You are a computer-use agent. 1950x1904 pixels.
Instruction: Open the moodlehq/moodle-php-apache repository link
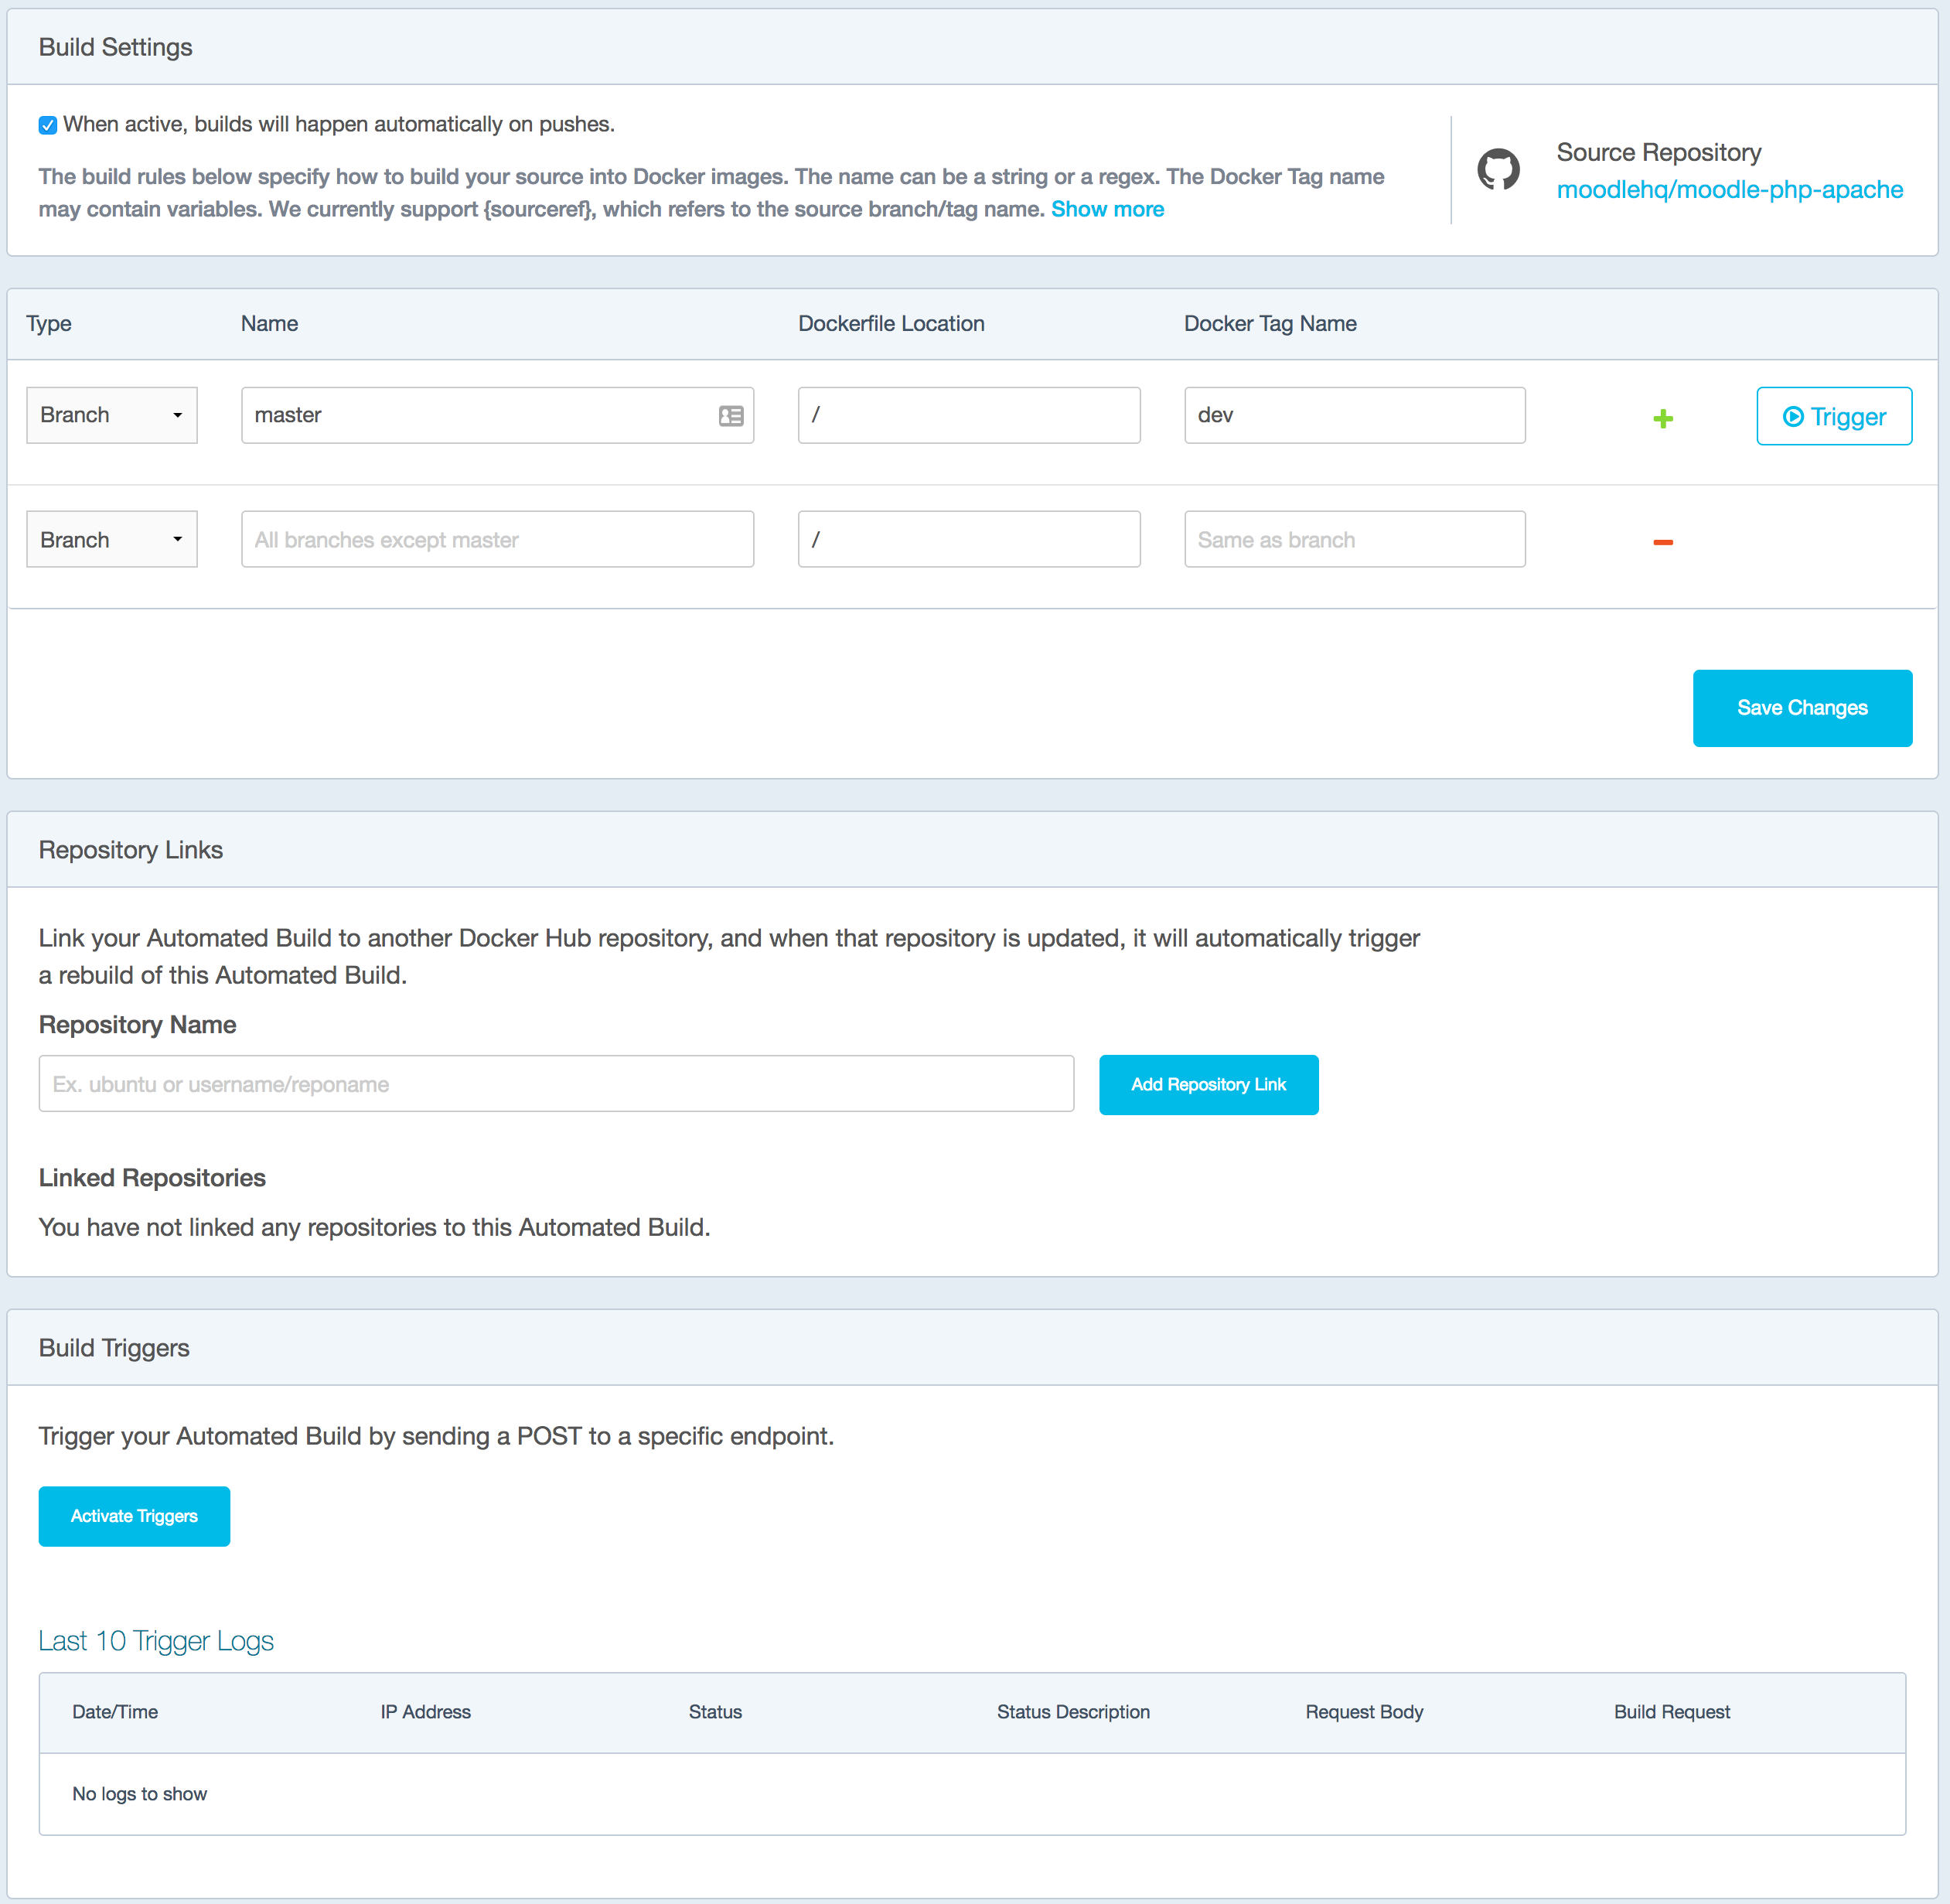1729,189
